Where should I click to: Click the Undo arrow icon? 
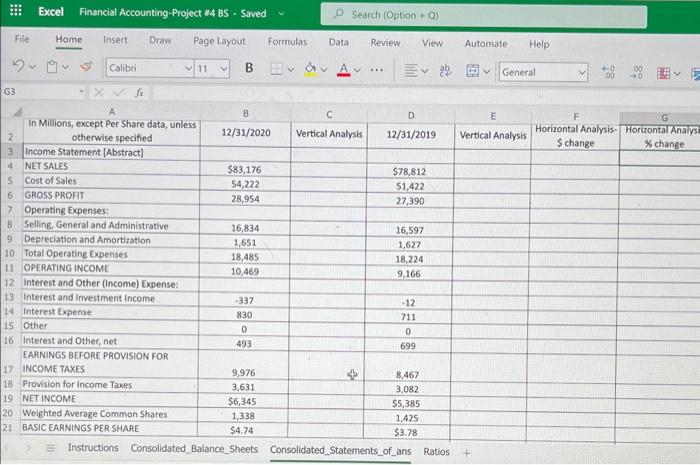tap(18, 66)
